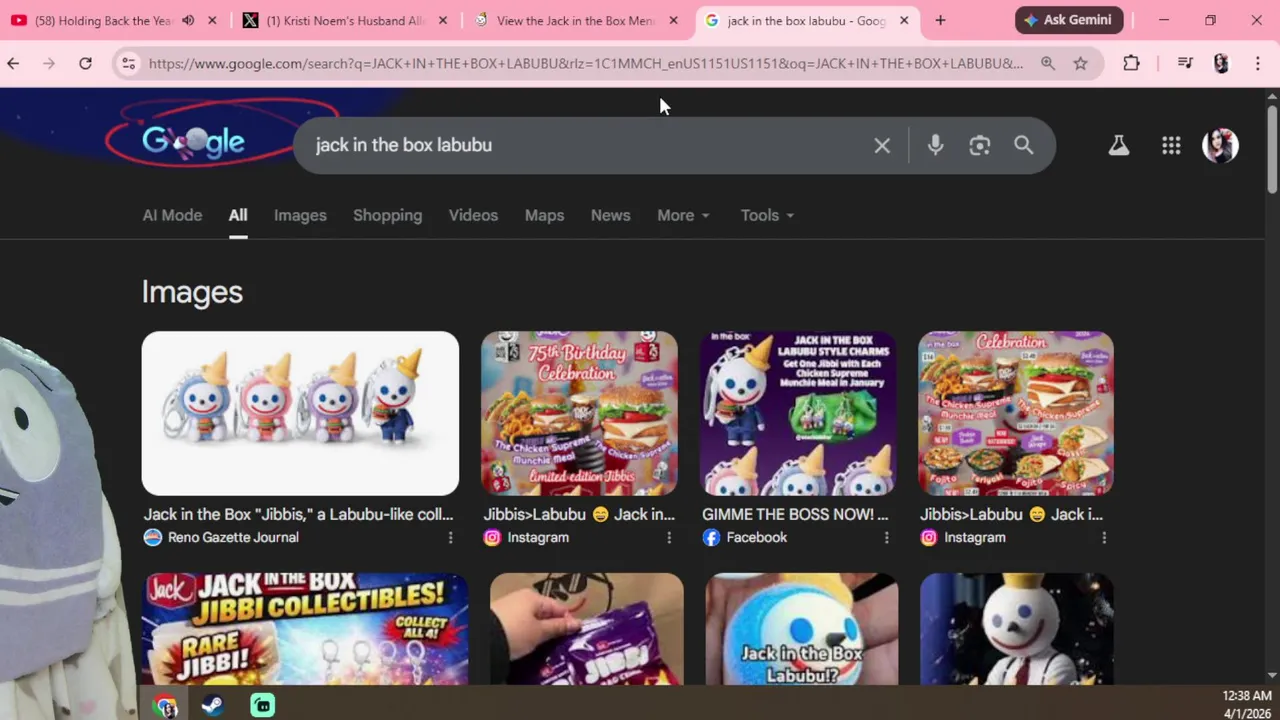
Task: Select the News search tab
Action: (610, 215)
